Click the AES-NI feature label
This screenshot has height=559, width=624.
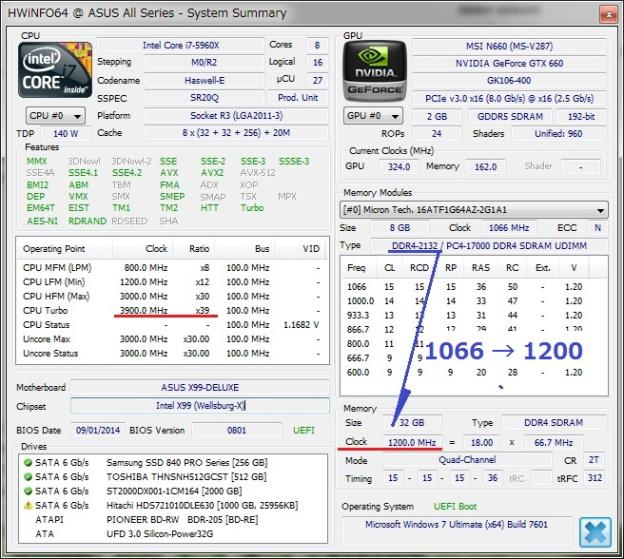point(42,221)
